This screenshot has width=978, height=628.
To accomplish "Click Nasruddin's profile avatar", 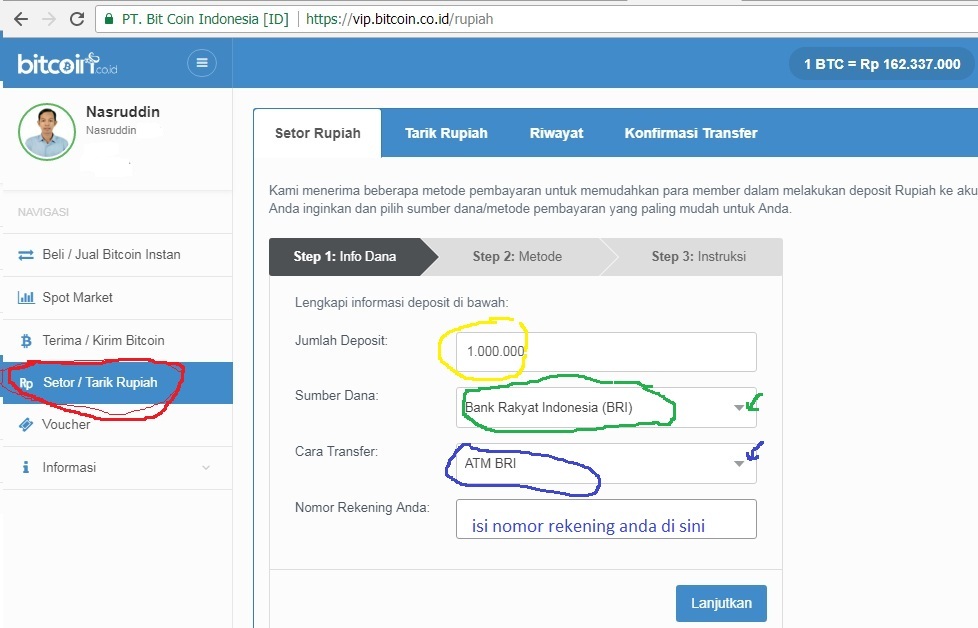I will (x=47, y=132).
